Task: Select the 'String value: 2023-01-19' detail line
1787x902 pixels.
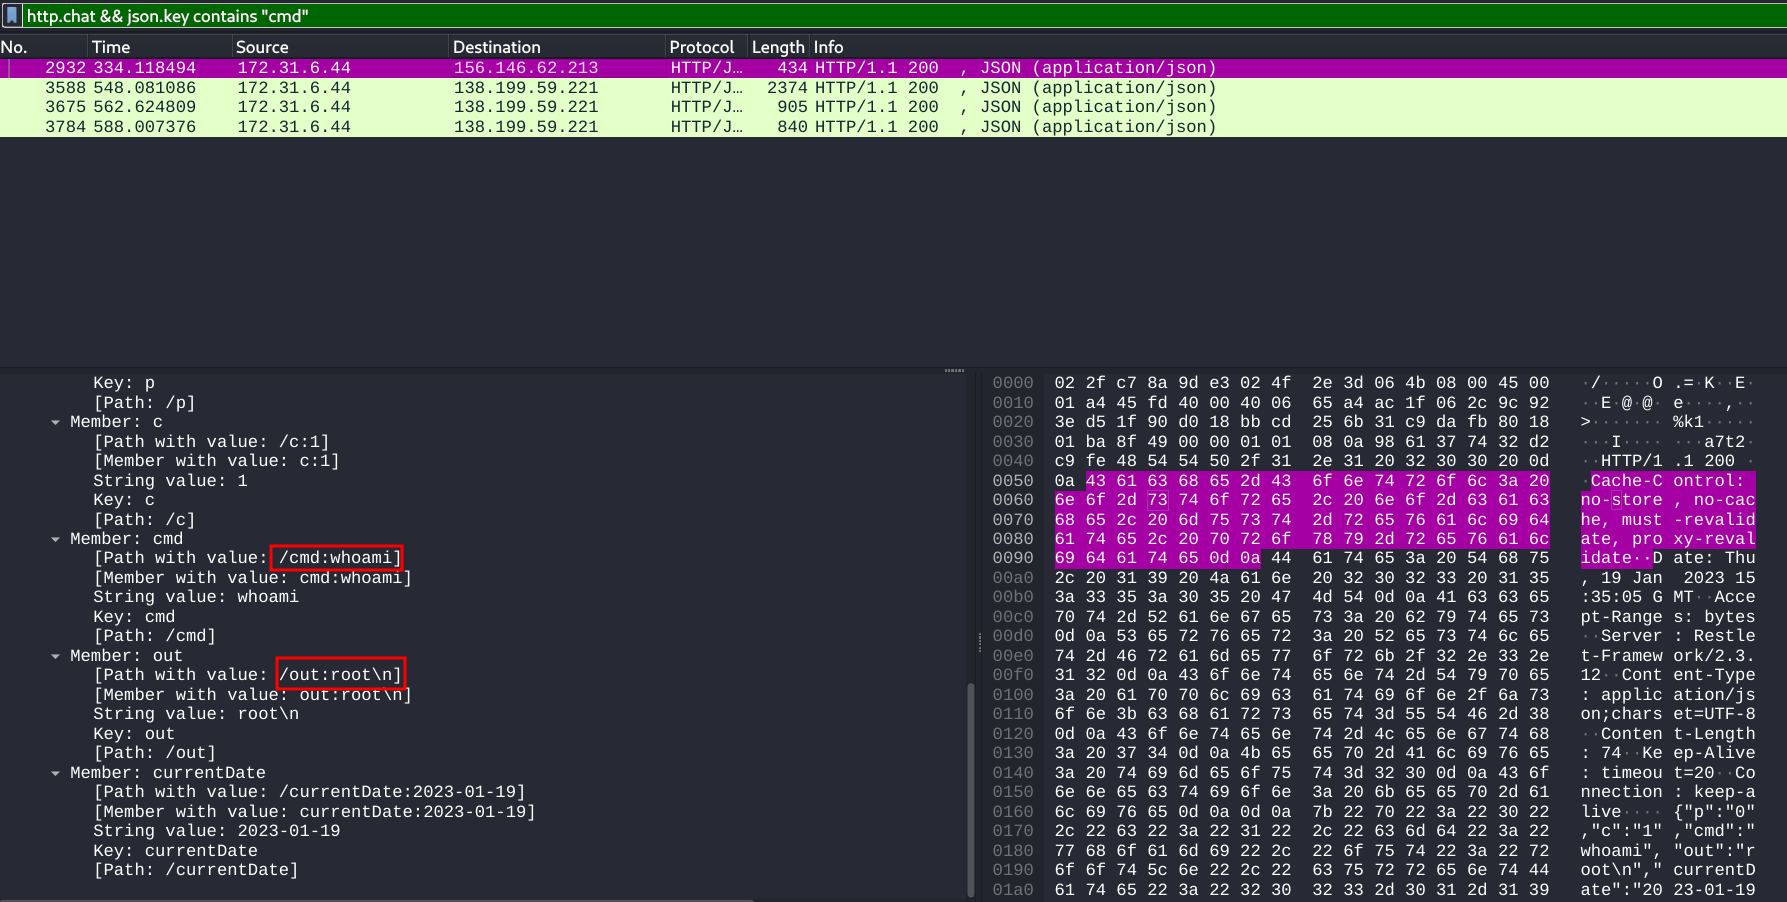Action: tap(216, 831)
